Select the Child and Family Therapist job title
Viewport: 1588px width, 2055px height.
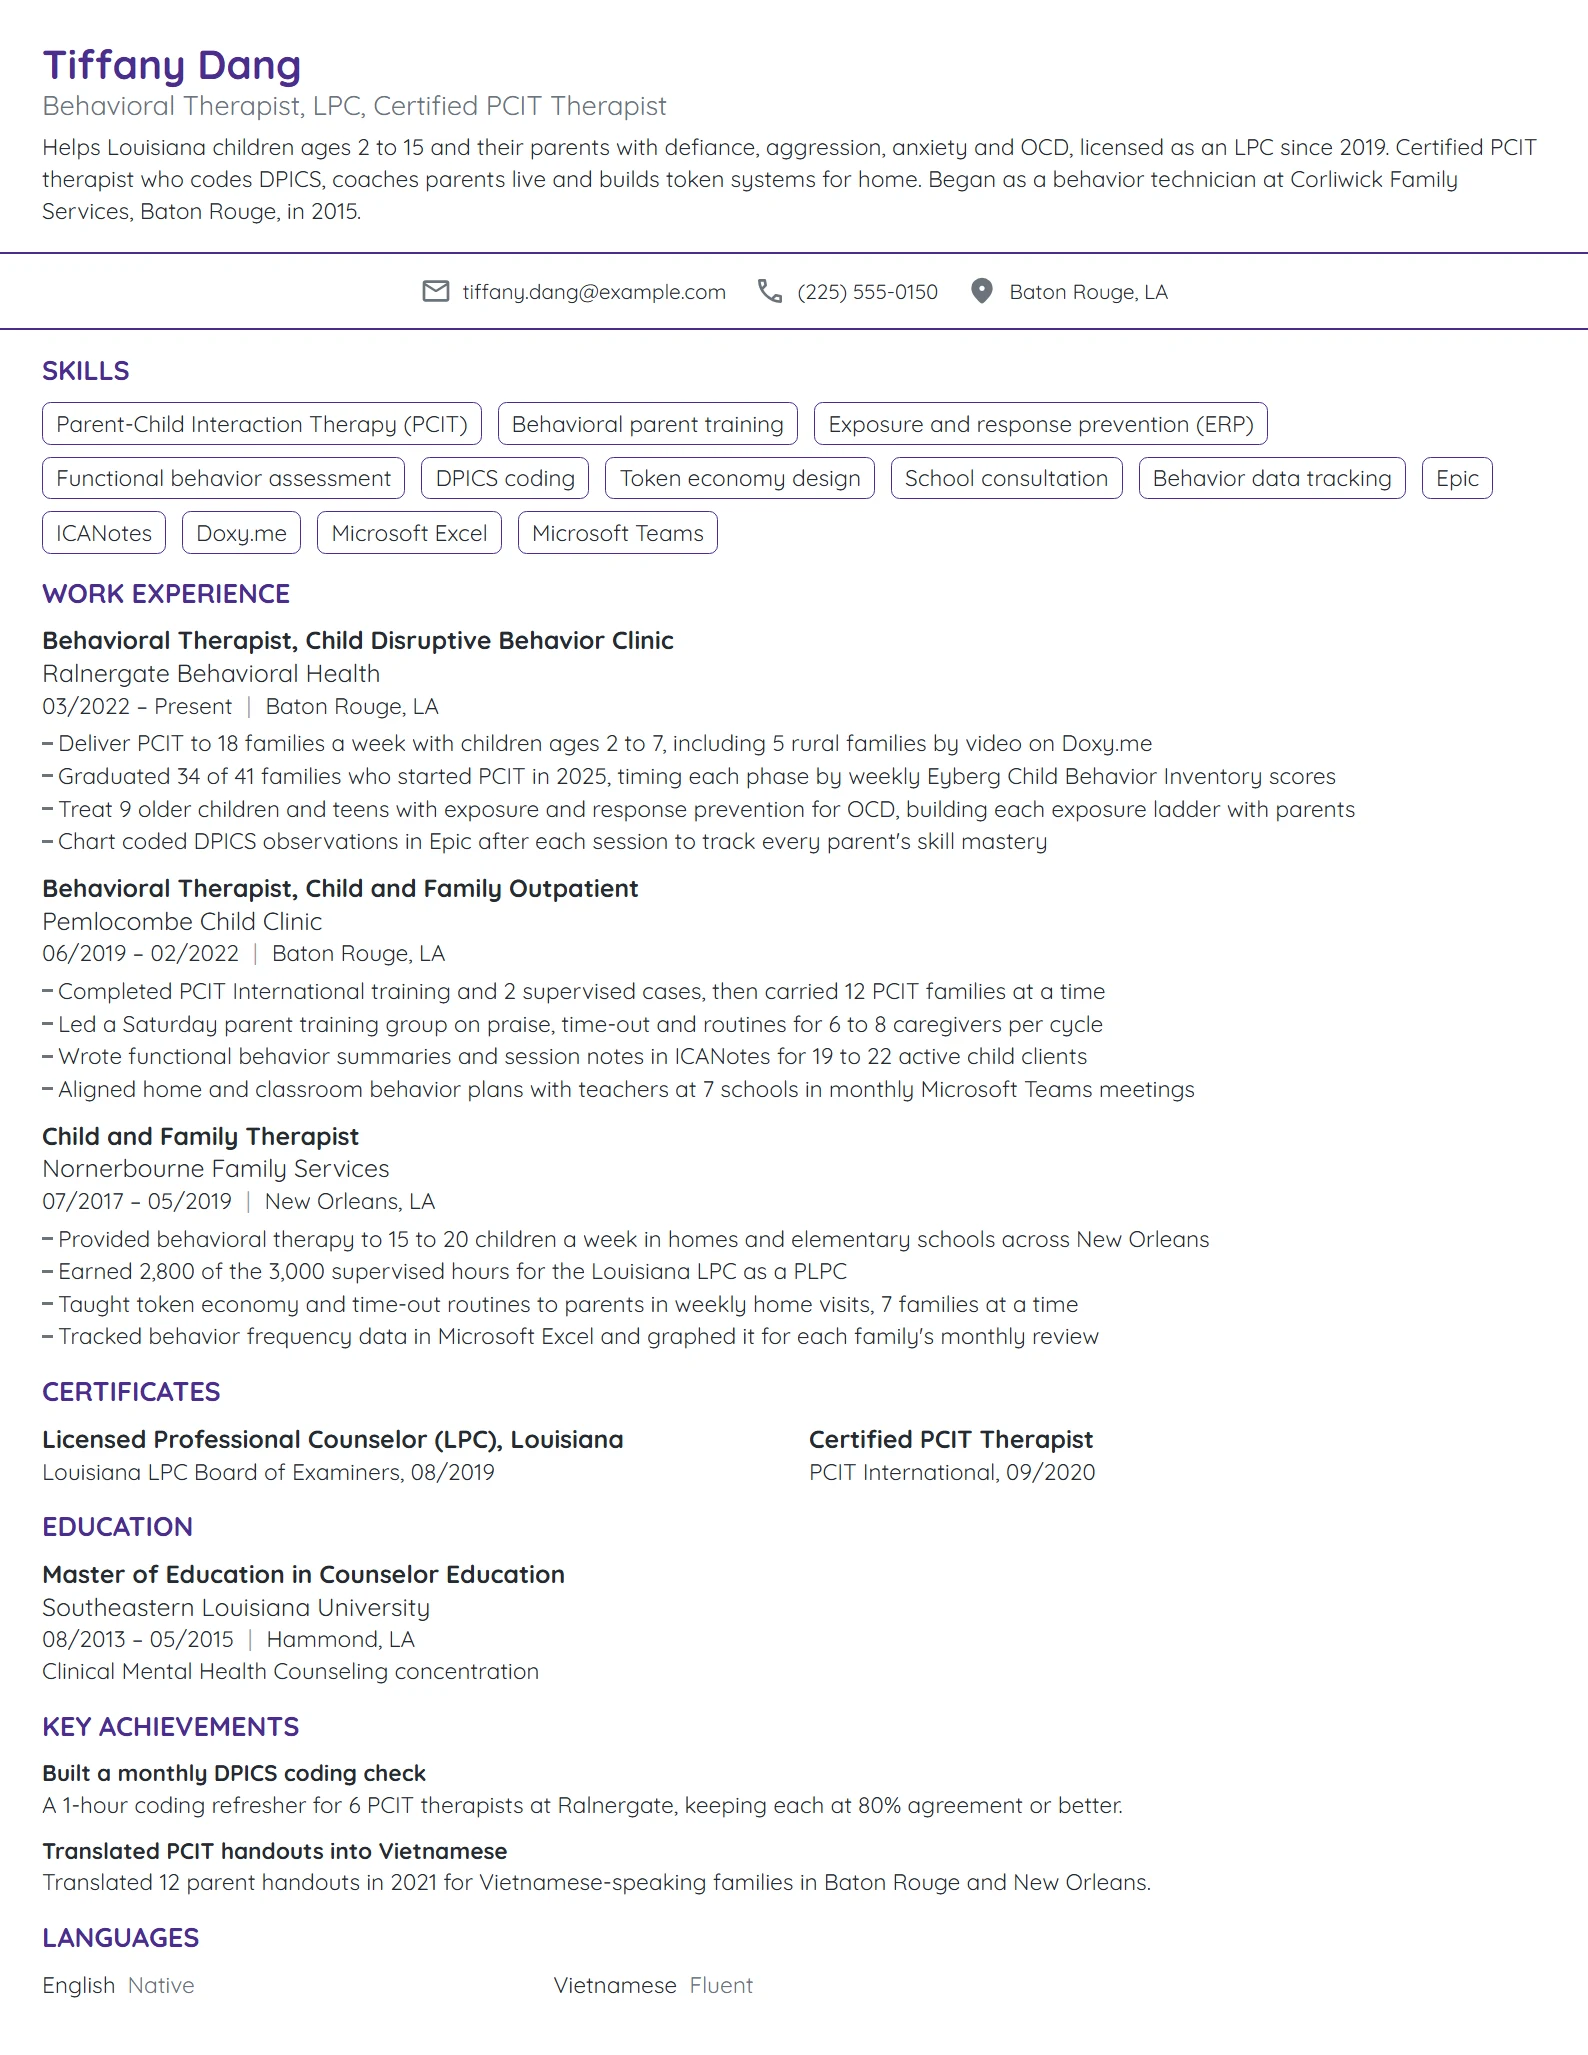pyautogui.click(x=200, y=1136)
